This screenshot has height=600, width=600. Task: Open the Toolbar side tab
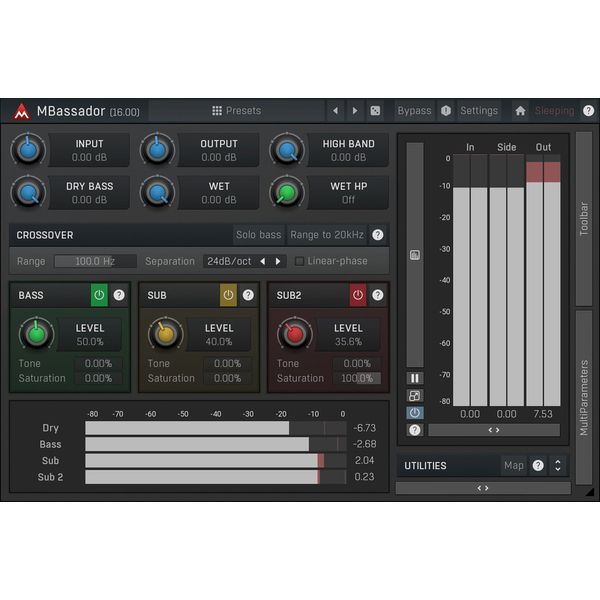(x=584, y=219)
